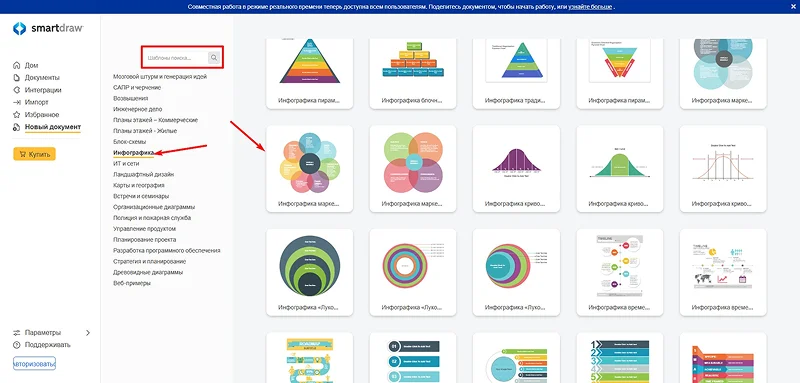Open the purple bell curve infographic template
This screenshot has height=383, width=800.
pos(516,169)
